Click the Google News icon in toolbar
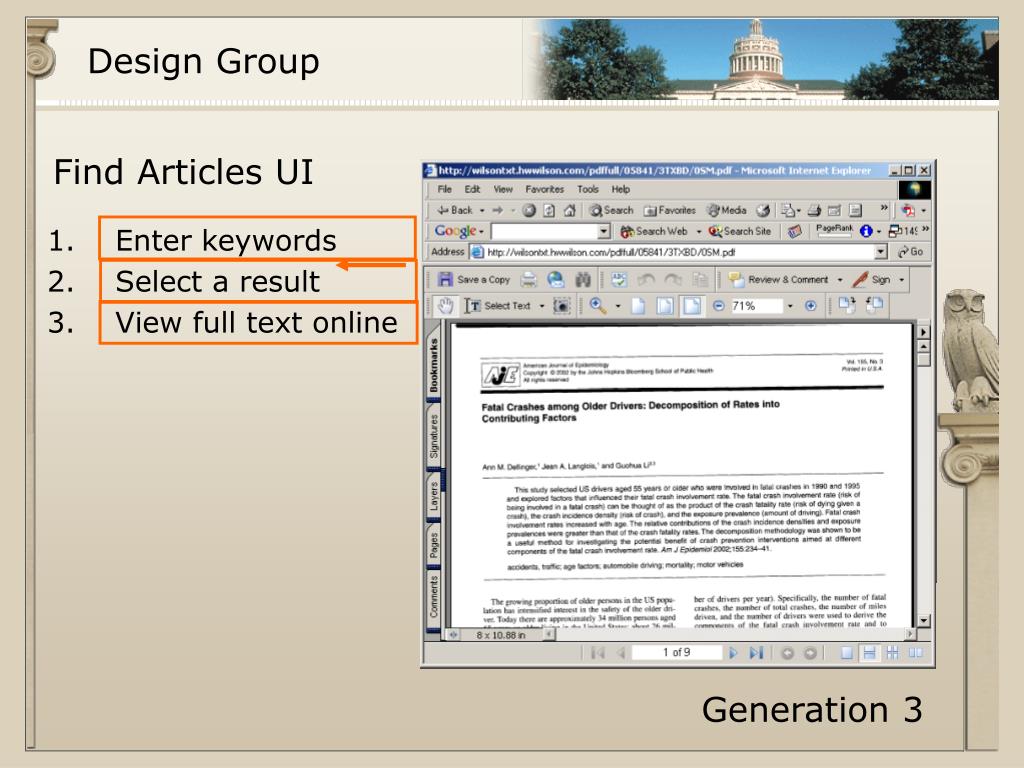1024x768 pixels. (x=794, y=231)
